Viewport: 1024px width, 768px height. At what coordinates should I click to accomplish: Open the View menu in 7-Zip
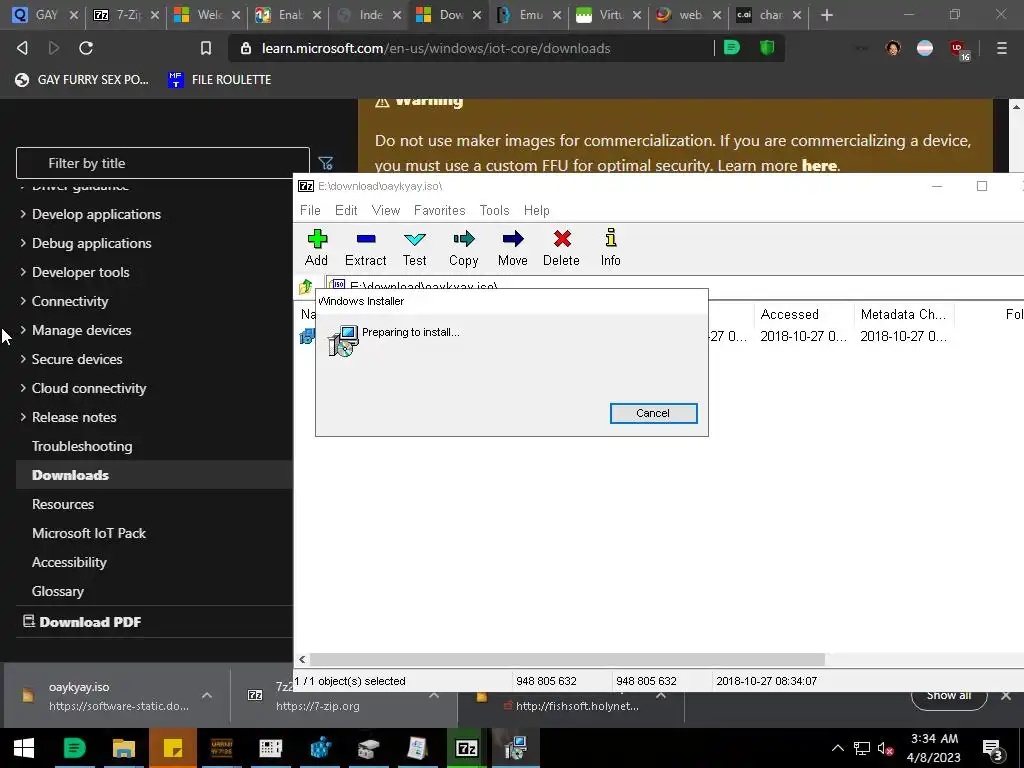click(x=386, y=210)
